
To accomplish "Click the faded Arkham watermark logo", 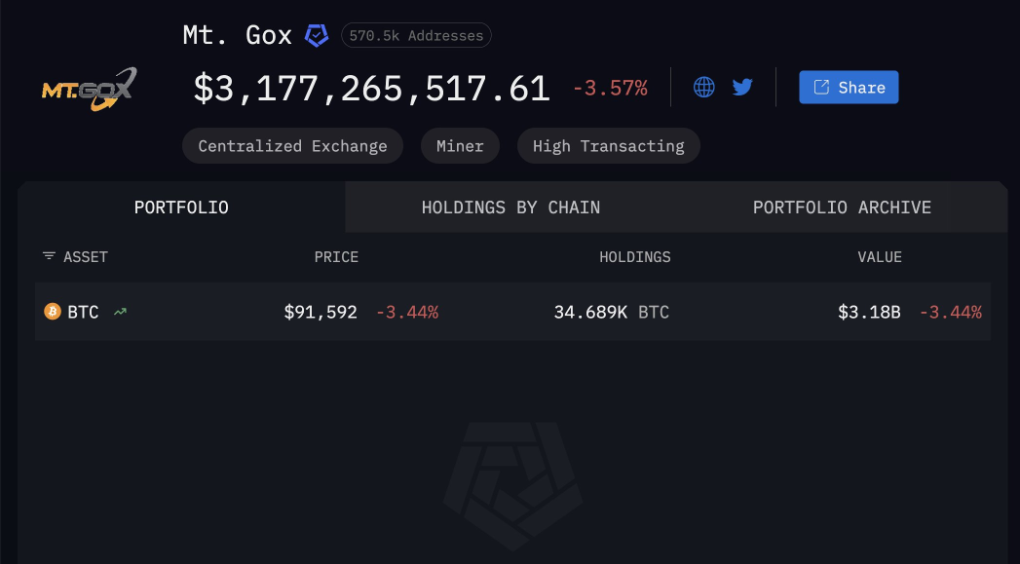I will [x=512, y=485].
